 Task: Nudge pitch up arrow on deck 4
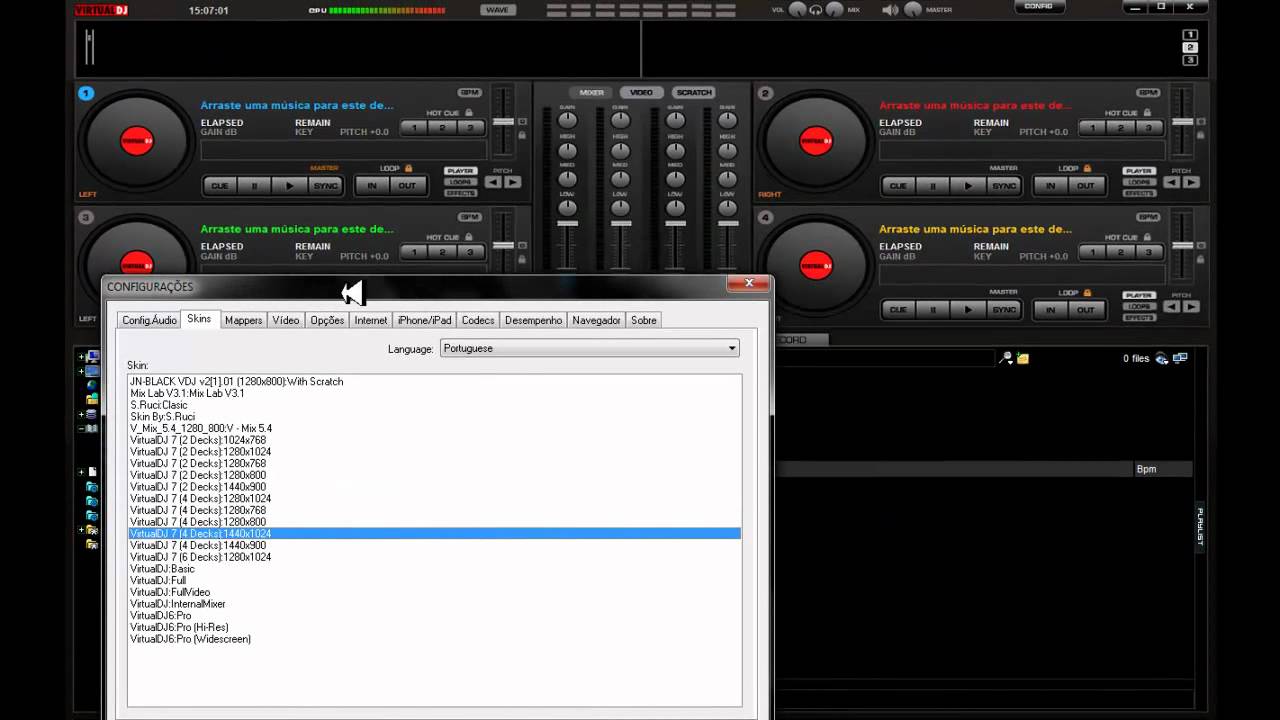[1191, 306]
